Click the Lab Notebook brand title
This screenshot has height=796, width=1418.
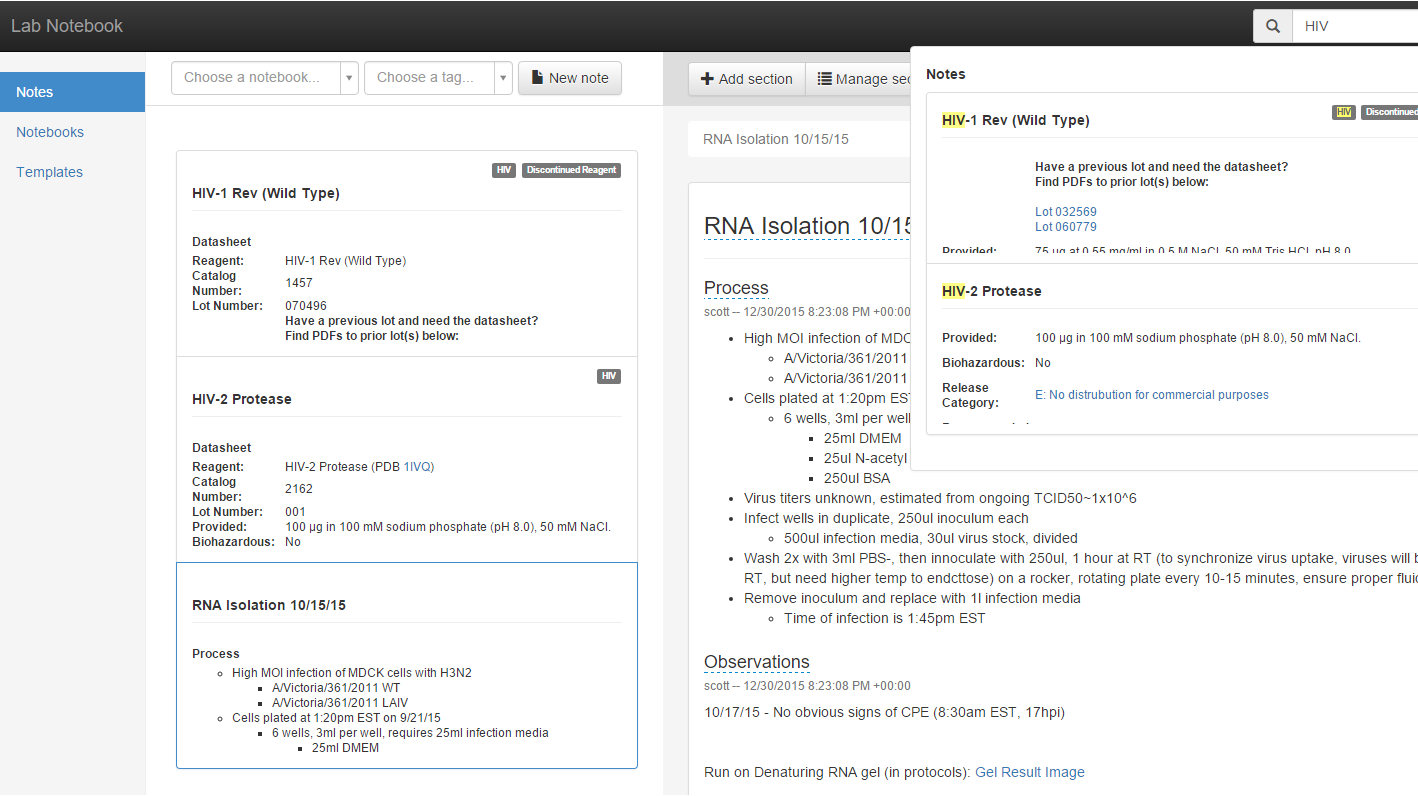tap(67, 26)
